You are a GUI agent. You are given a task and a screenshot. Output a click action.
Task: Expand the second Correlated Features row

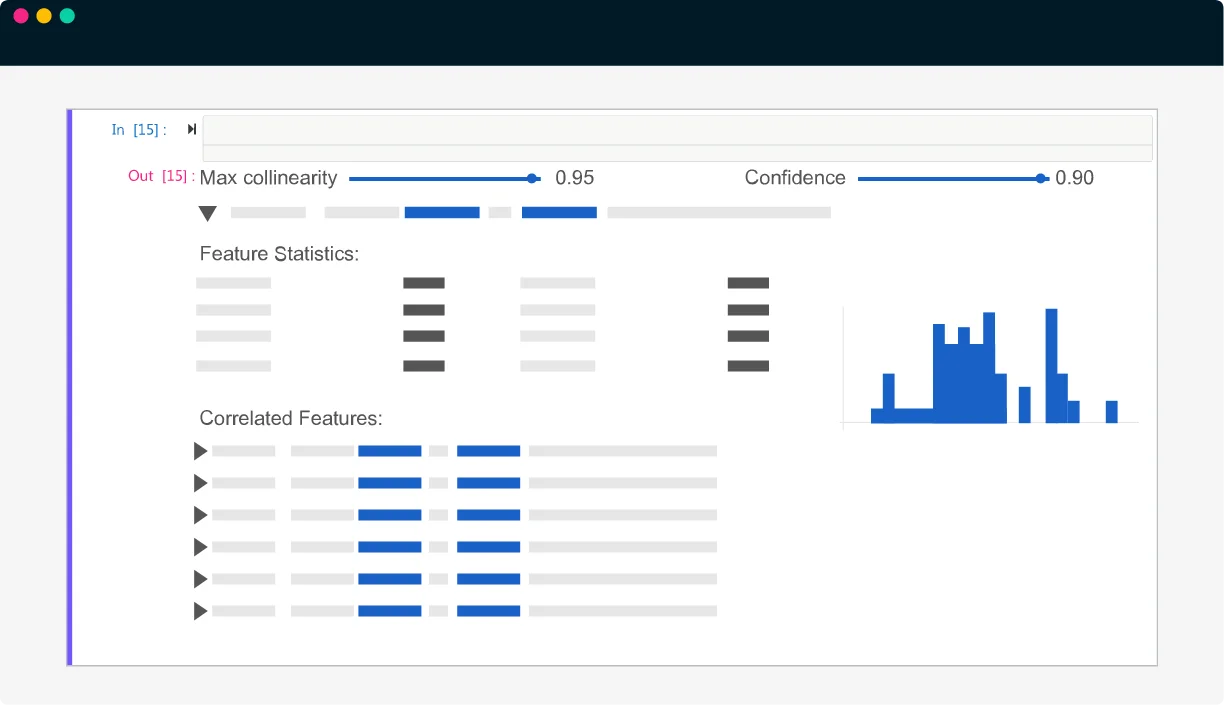(x=200, y=483)
